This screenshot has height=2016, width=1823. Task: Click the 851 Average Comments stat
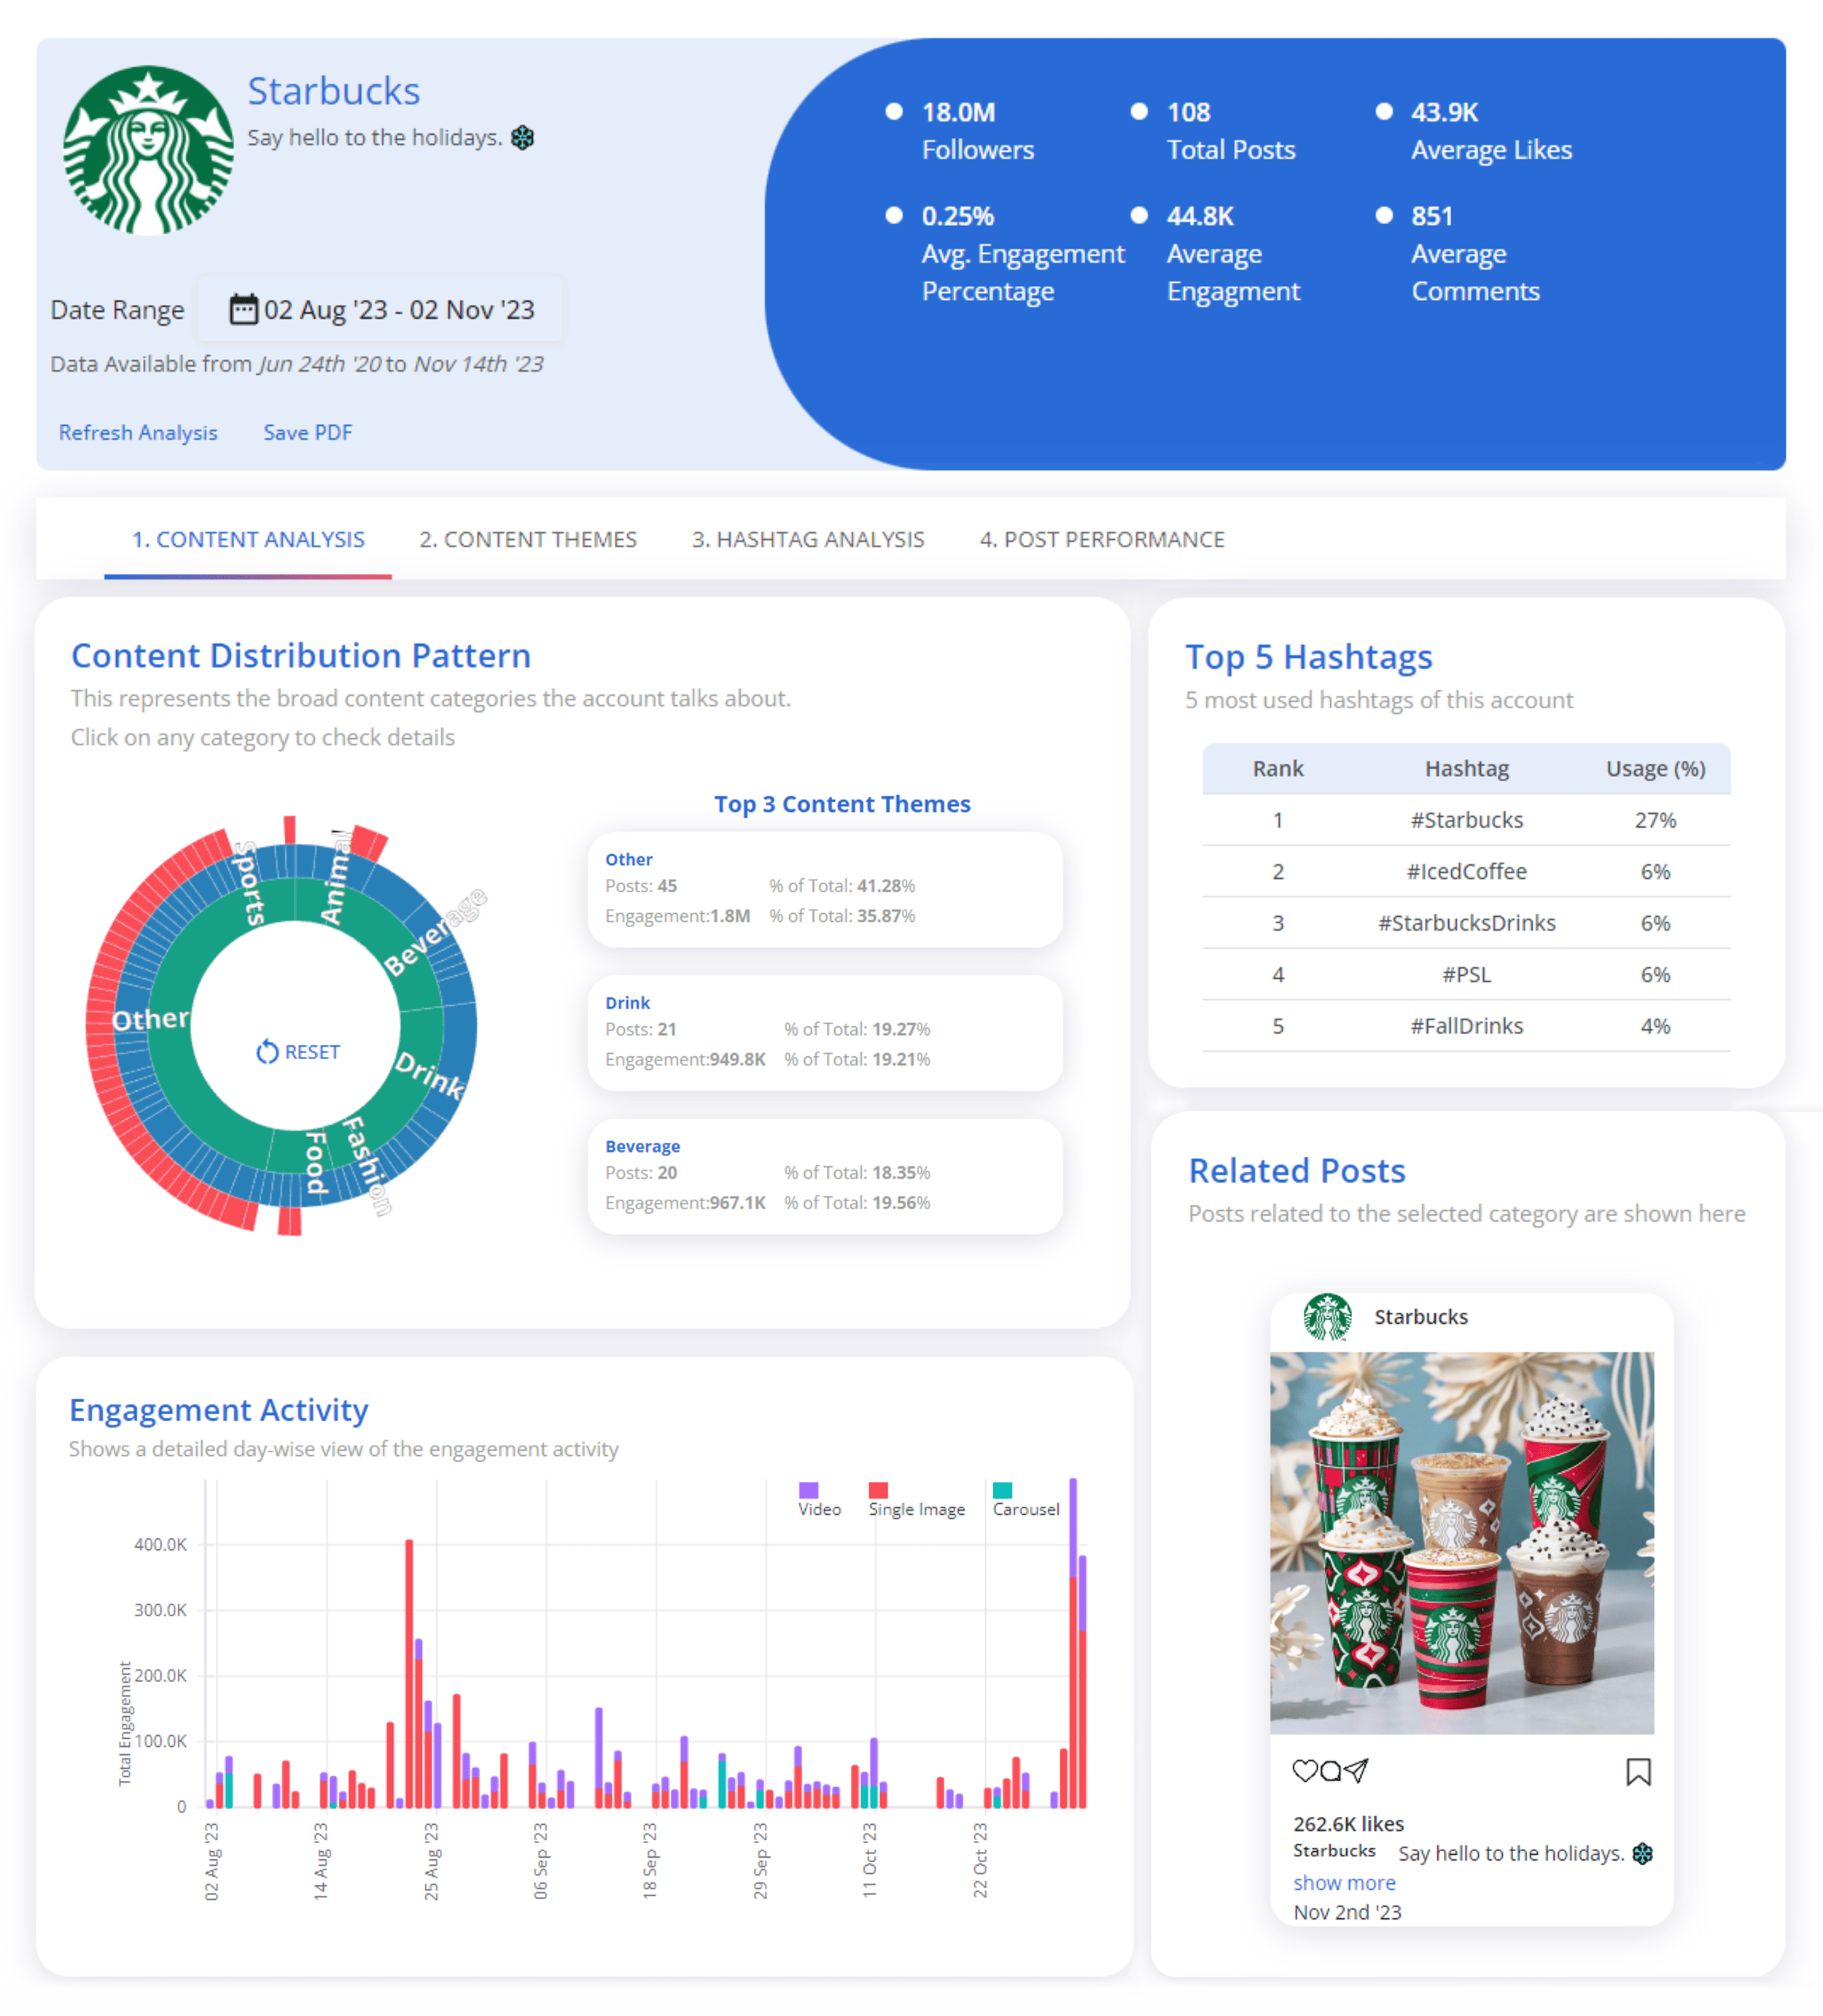pos(1459,253)
